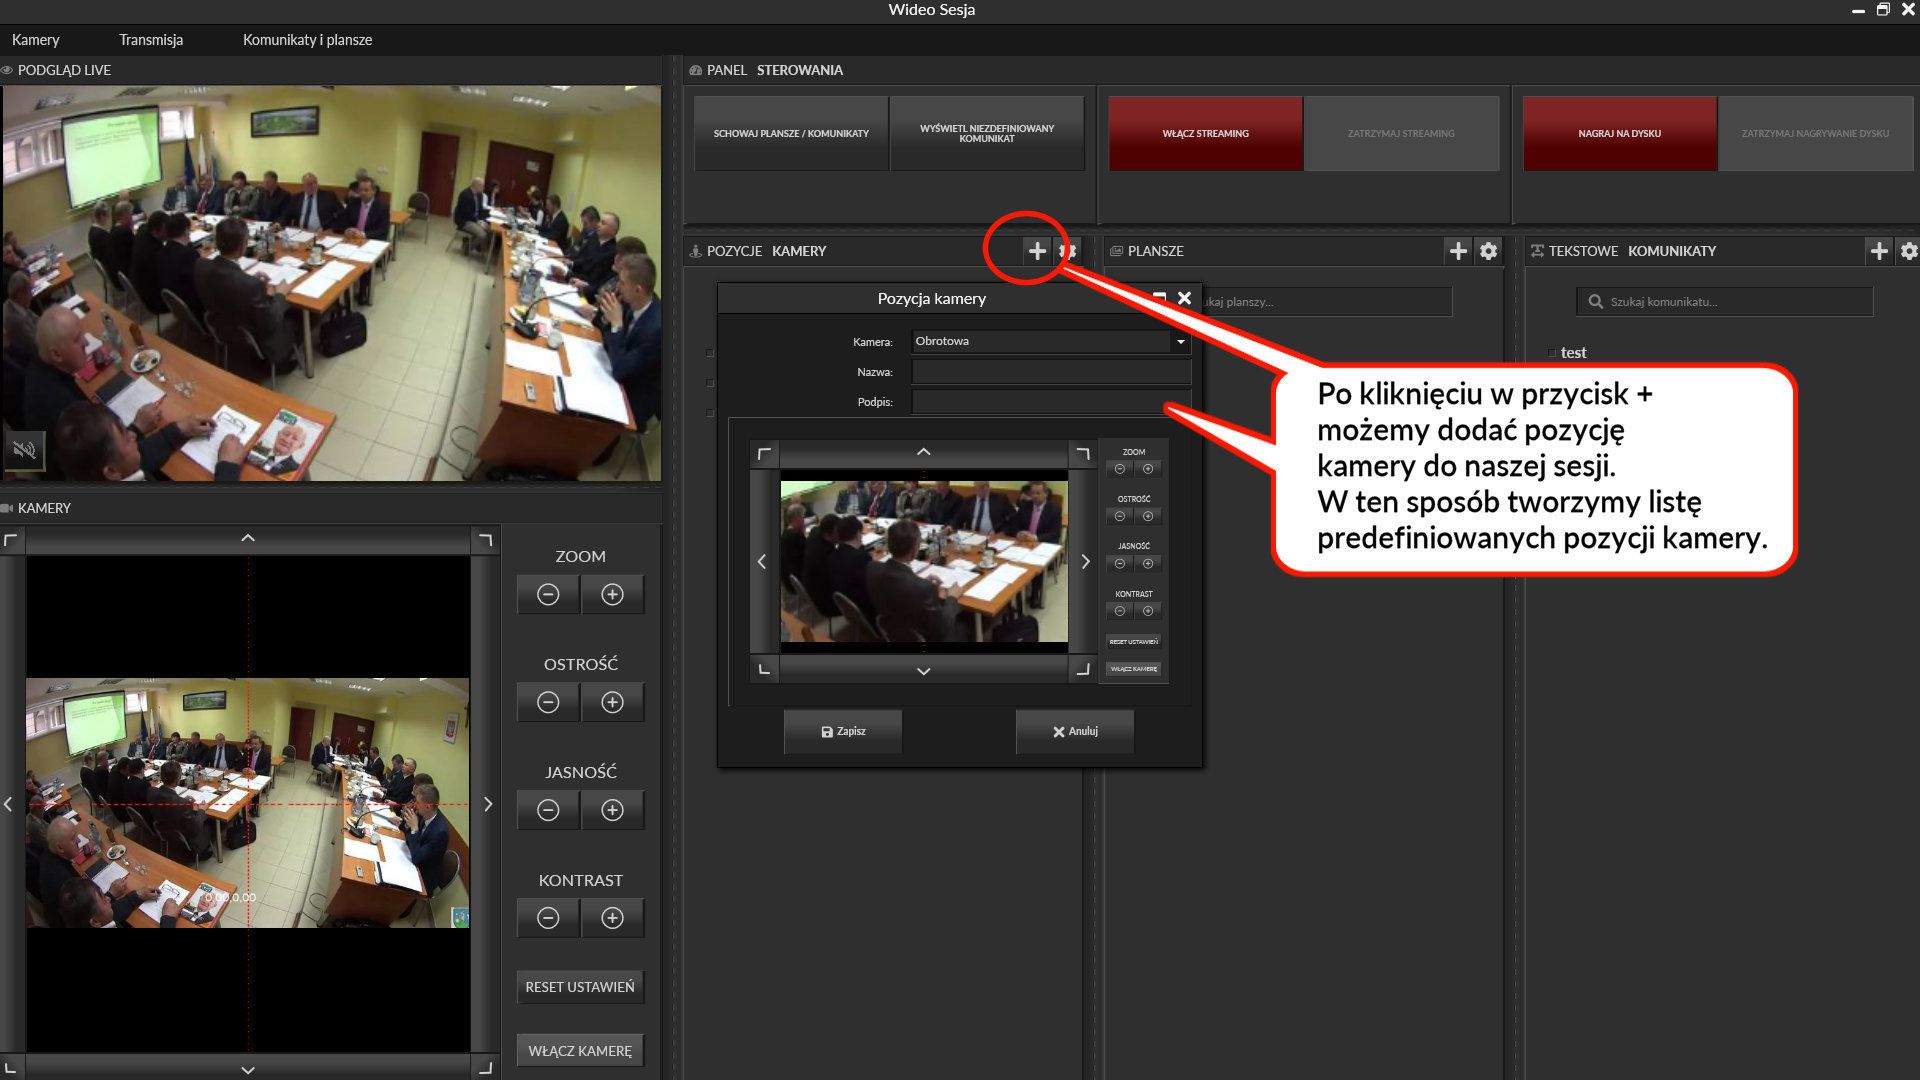Add a new camera position with plus icon
This screenshot has width=1920, height=1080.
pos(1037,251)
